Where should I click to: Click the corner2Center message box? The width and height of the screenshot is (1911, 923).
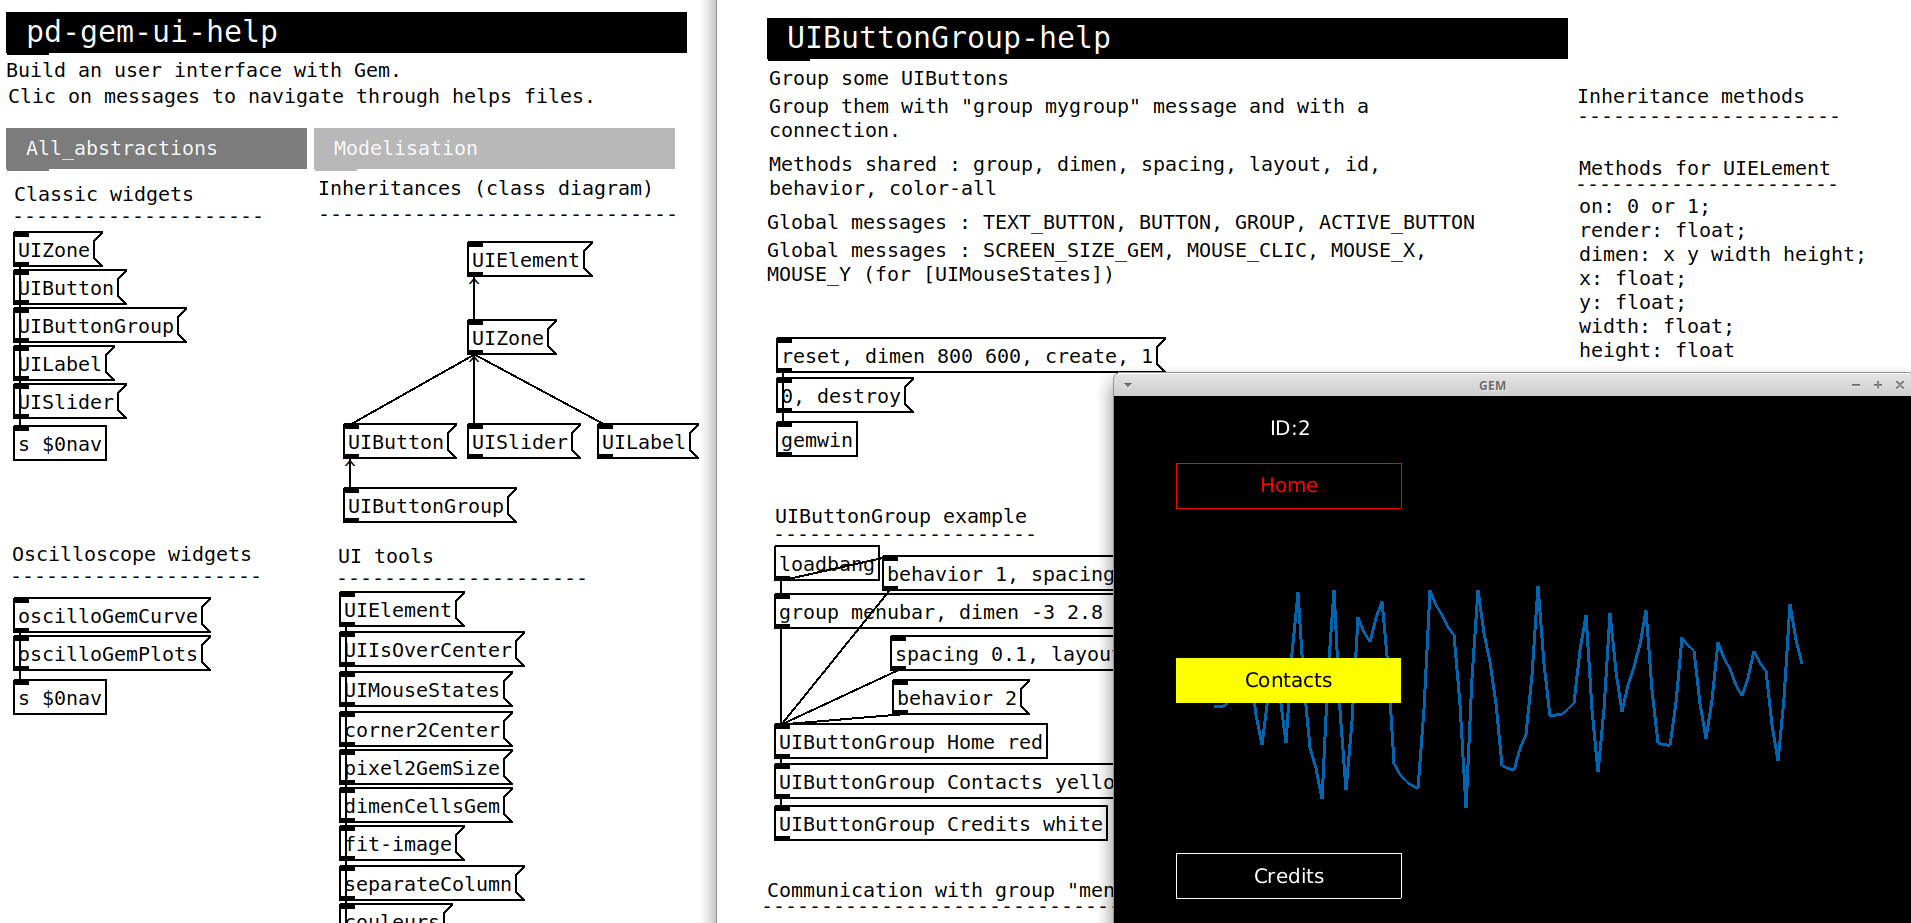423,730
